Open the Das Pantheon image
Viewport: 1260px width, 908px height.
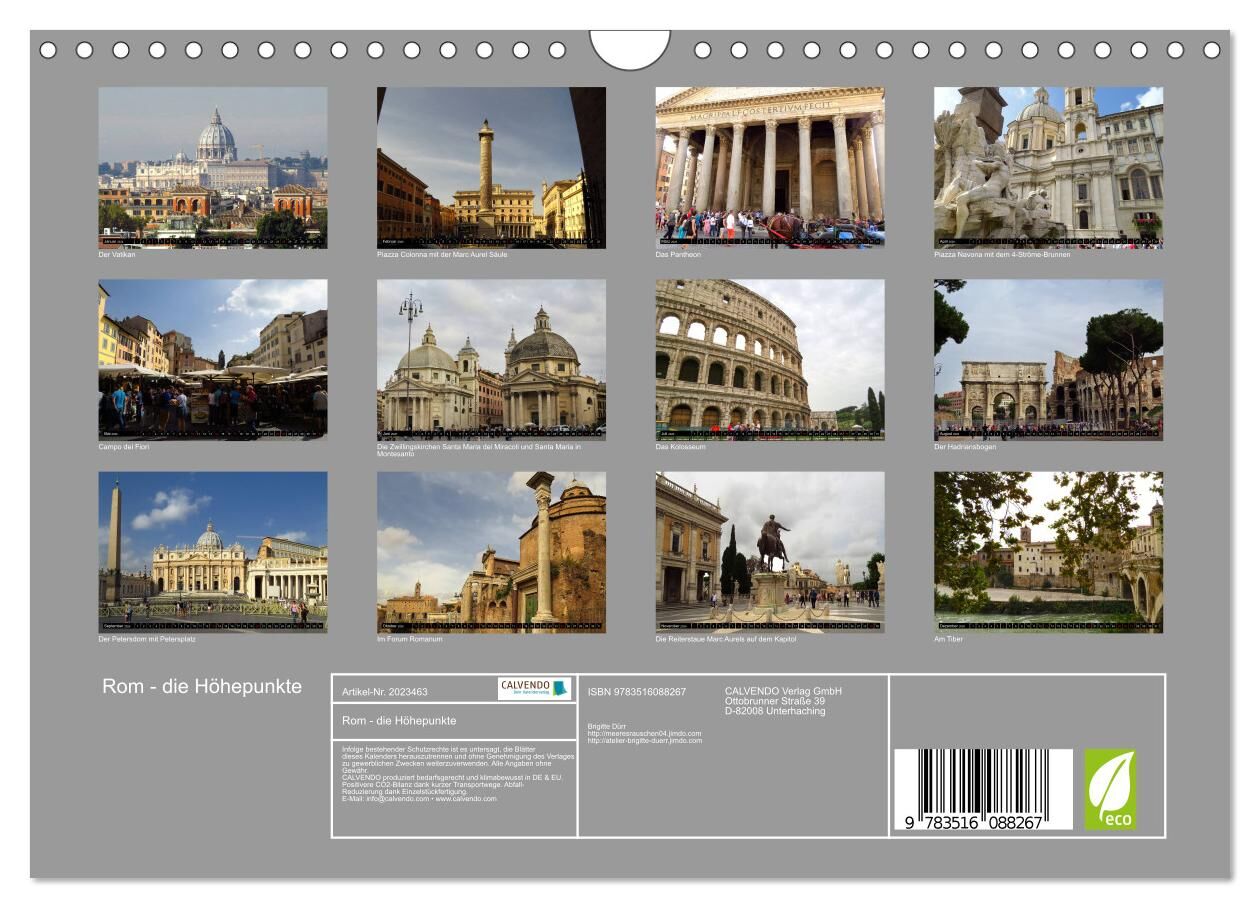[x=769, y=166]
